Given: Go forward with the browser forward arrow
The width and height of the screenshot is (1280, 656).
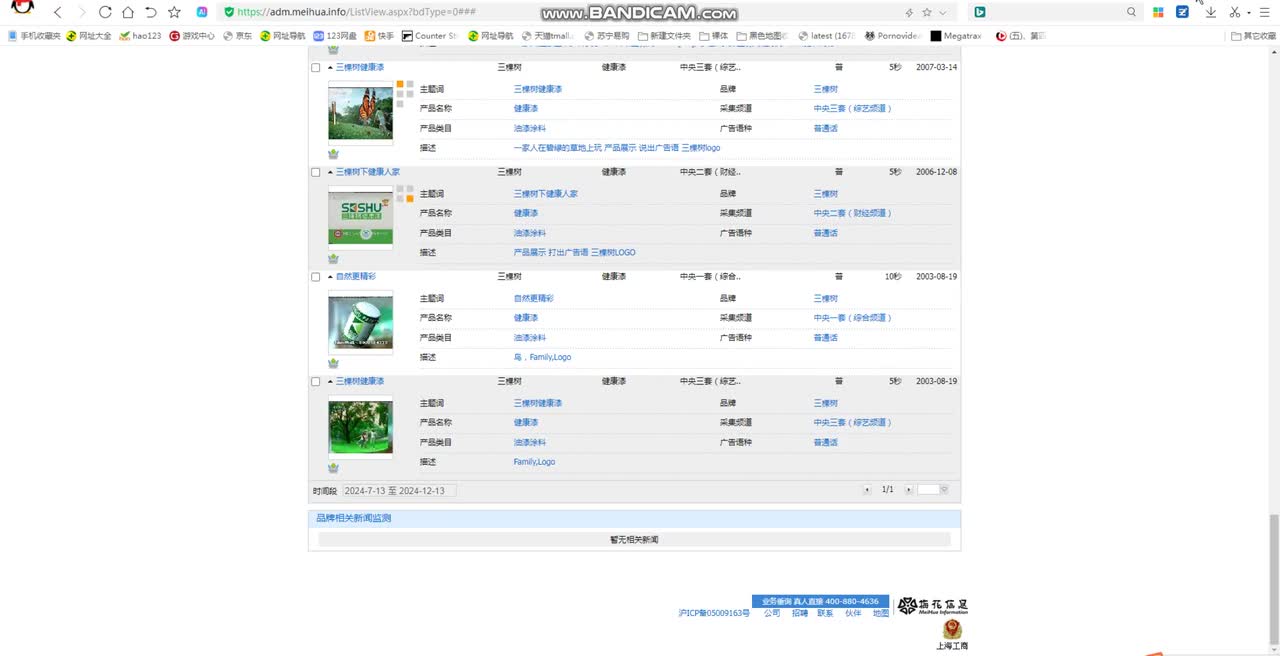Looking at the screenshot, I should tap(81, 12).
